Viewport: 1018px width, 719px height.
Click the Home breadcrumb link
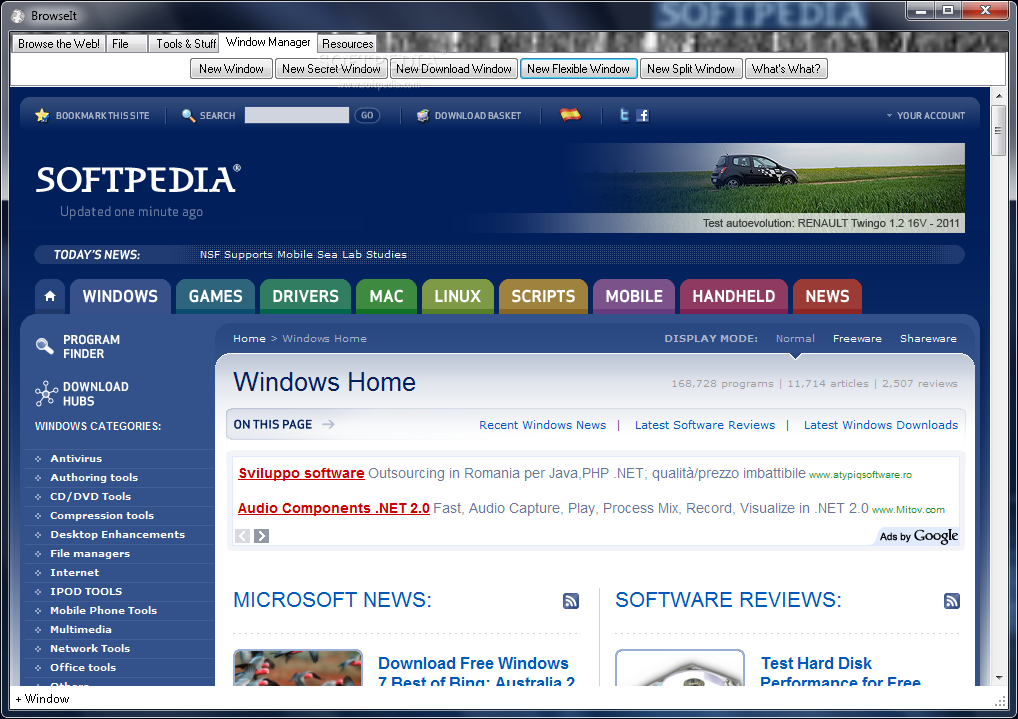click(x=249, y=338)
